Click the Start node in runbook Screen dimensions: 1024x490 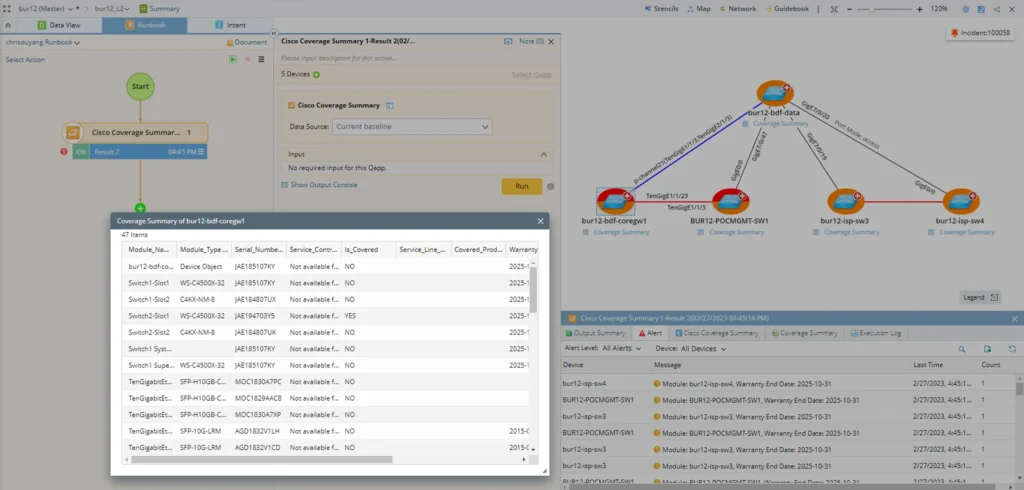(x=140, y=86)
